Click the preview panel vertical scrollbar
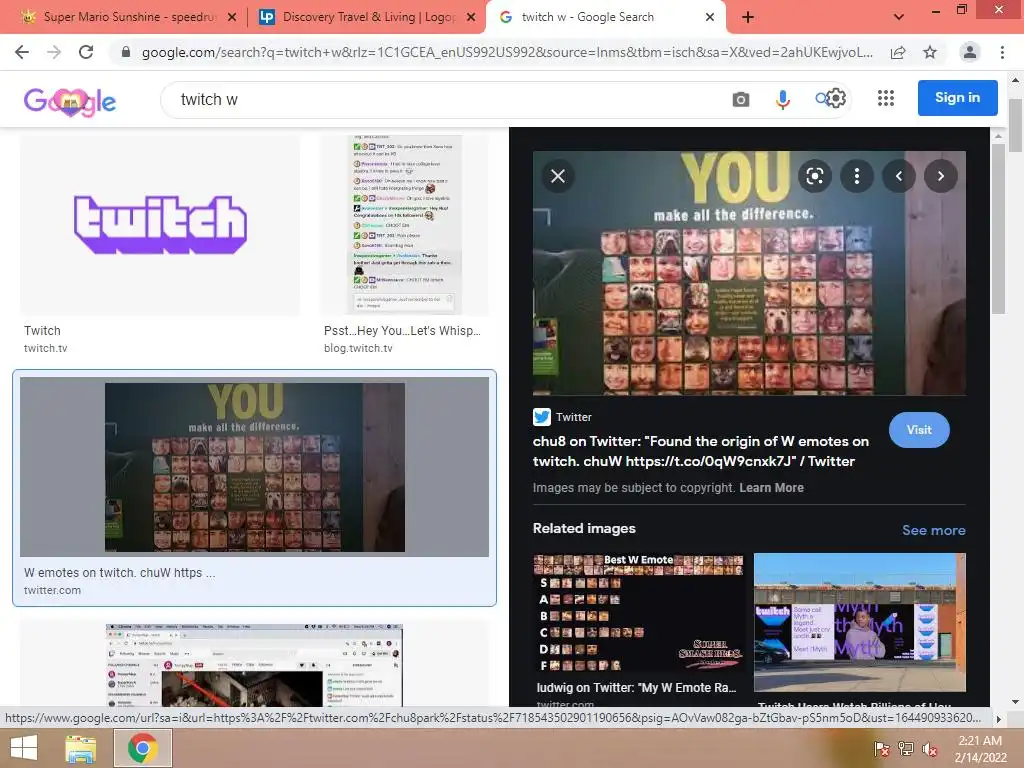 tap(998, 229)
